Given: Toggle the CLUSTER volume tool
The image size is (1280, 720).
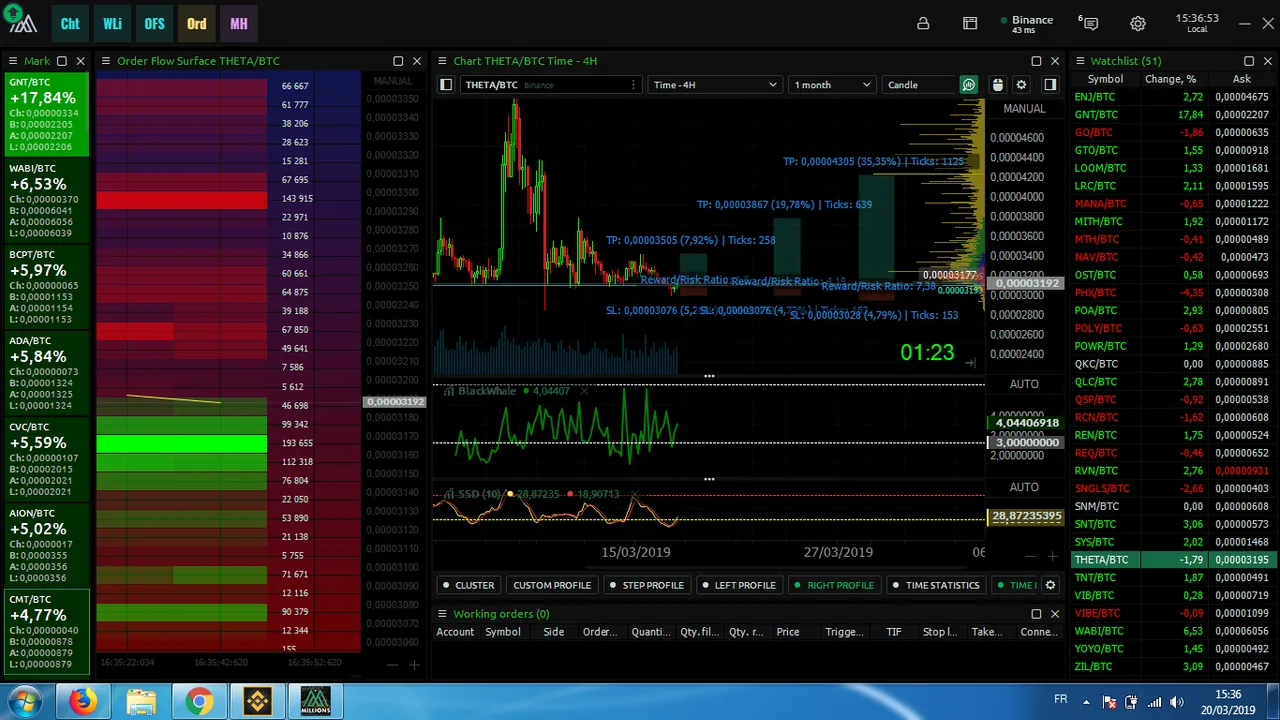Looking at the screenshot, I should (x=467, y=585).
